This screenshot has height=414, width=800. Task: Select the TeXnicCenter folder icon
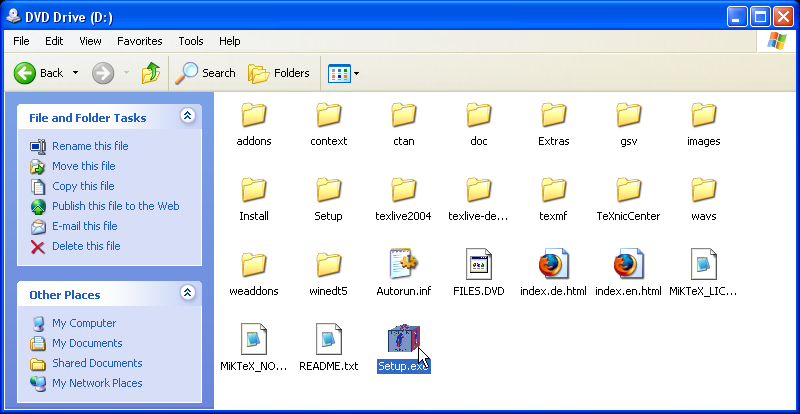628,190
